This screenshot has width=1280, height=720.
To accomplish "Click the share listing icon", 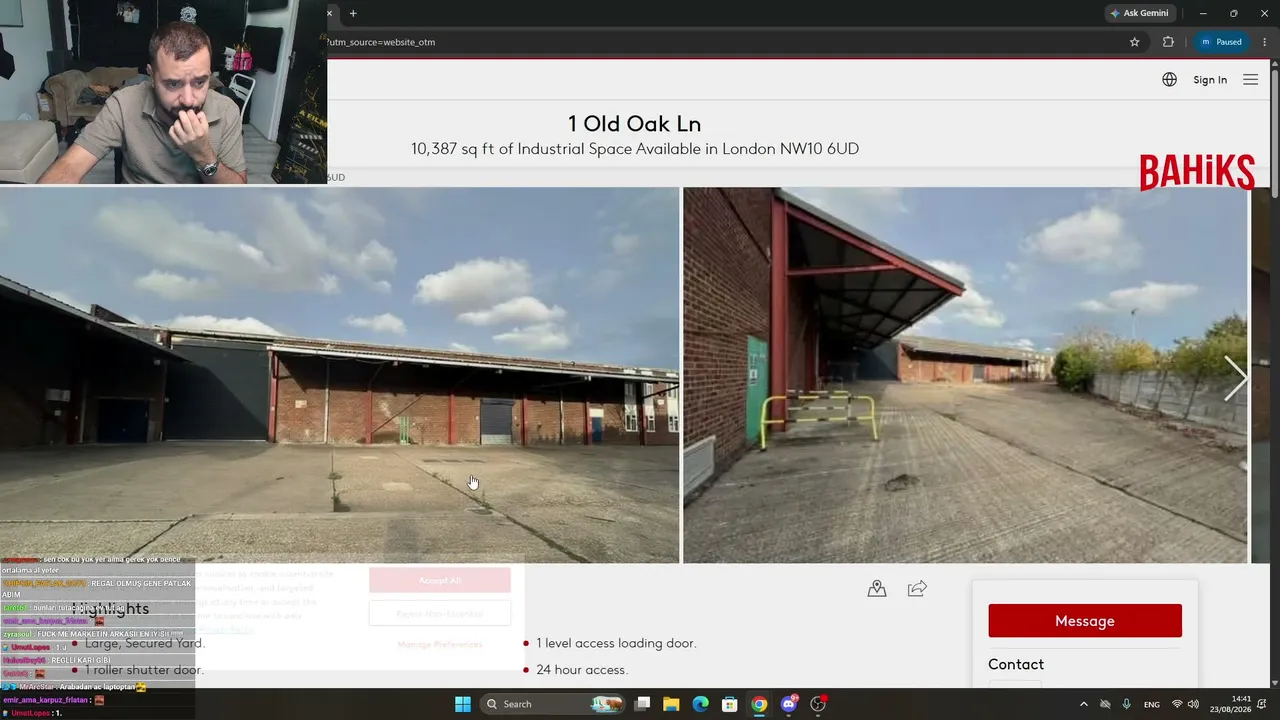I will (917, 589).
